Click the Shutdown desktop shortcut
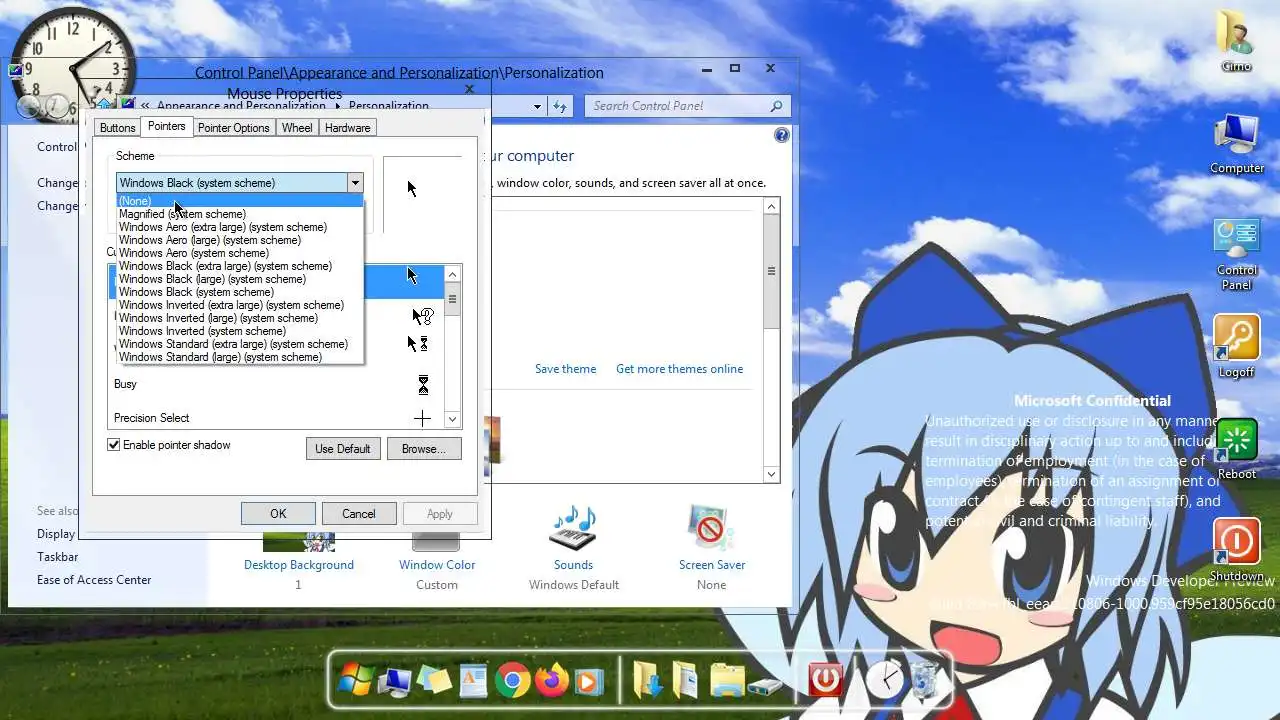 click(x=1236, y=550)
